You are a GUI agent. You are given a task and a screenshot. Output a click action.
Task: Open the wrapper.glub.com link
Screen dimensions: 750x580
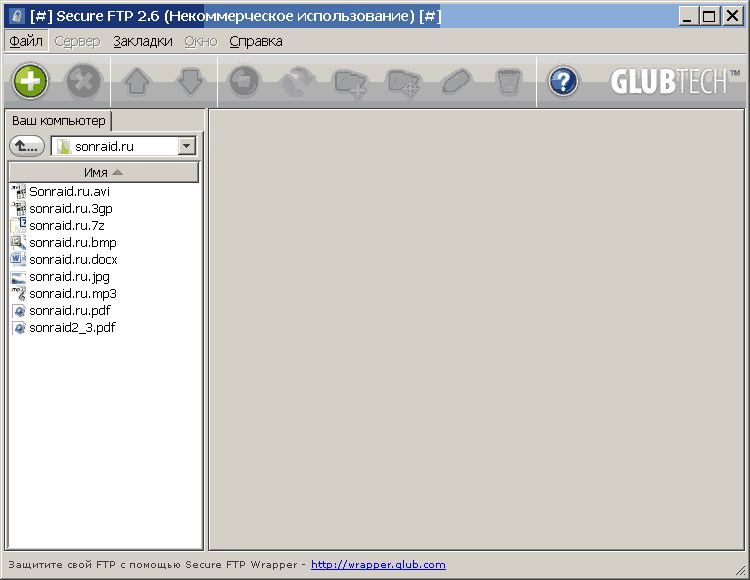pos(378,565)
